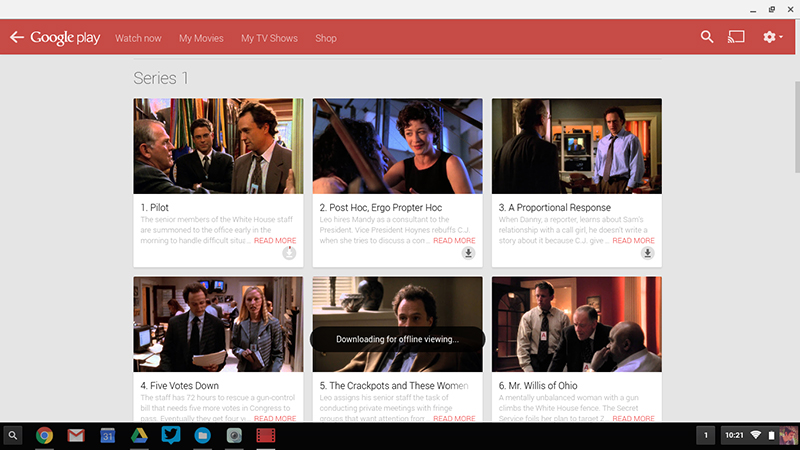Open Google Calendar from the shelf
This screenshot has width=800, height=450.
click(108, 436)
